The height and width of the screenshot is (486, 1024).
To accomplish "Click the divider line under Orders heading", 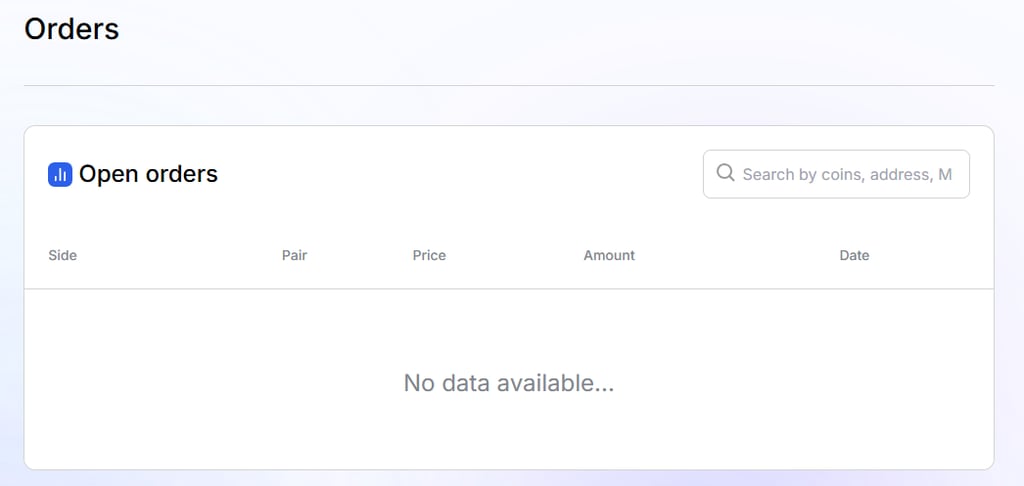I will pyautogui.click(x=509, y=86).
